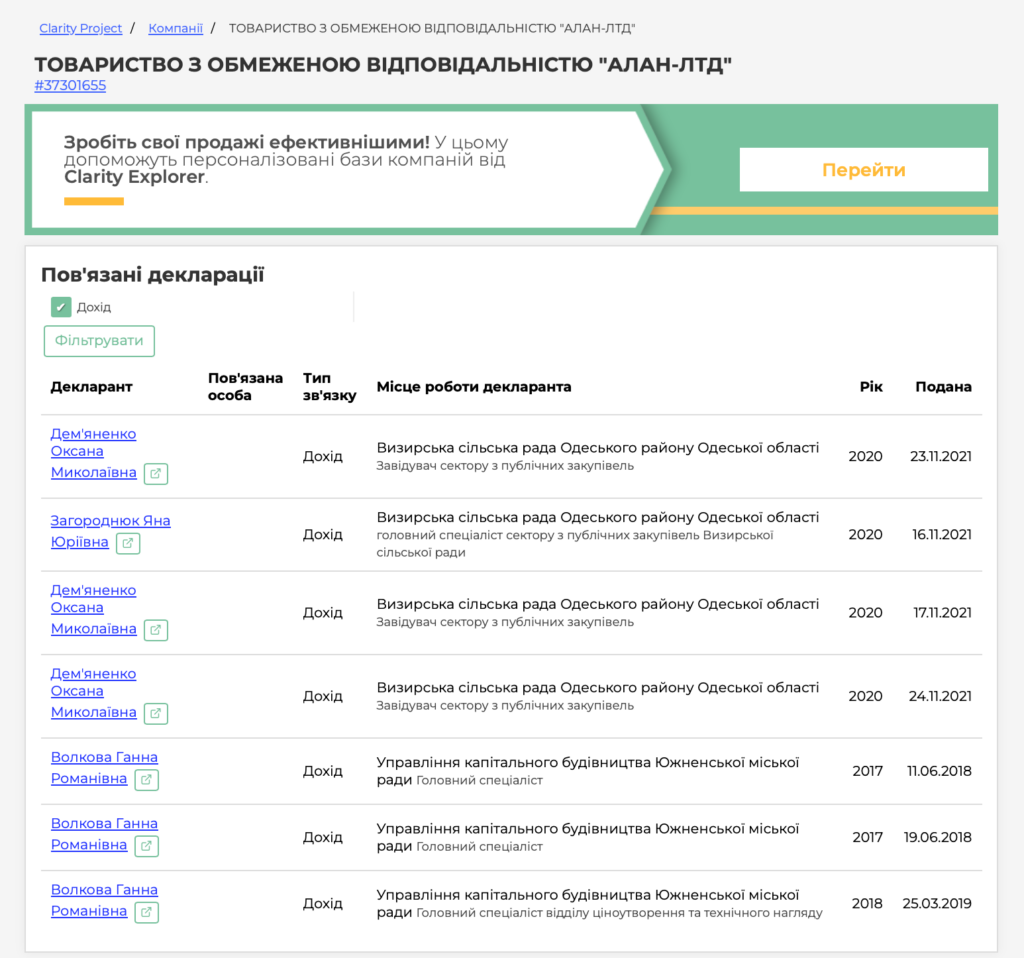
Task: Click company code #37301655 link
Action: [70, 86]
